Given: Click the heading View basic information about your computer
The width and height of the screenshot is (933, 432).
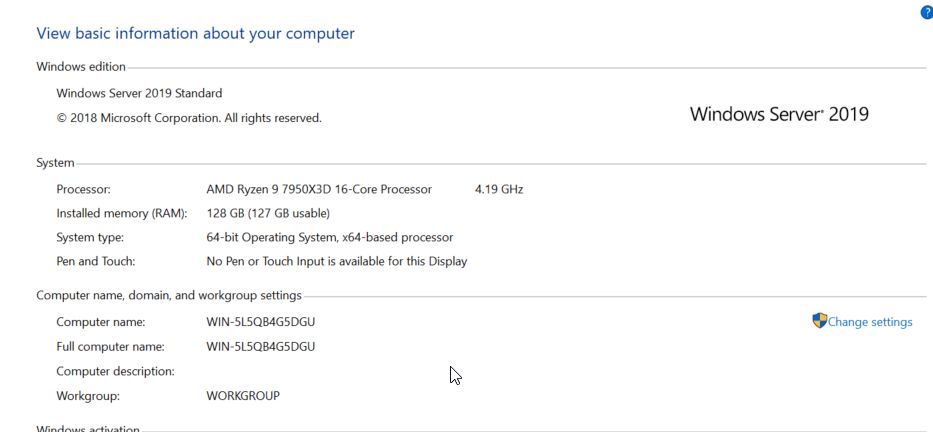Looking at the screenshot, I should (195, 33).
